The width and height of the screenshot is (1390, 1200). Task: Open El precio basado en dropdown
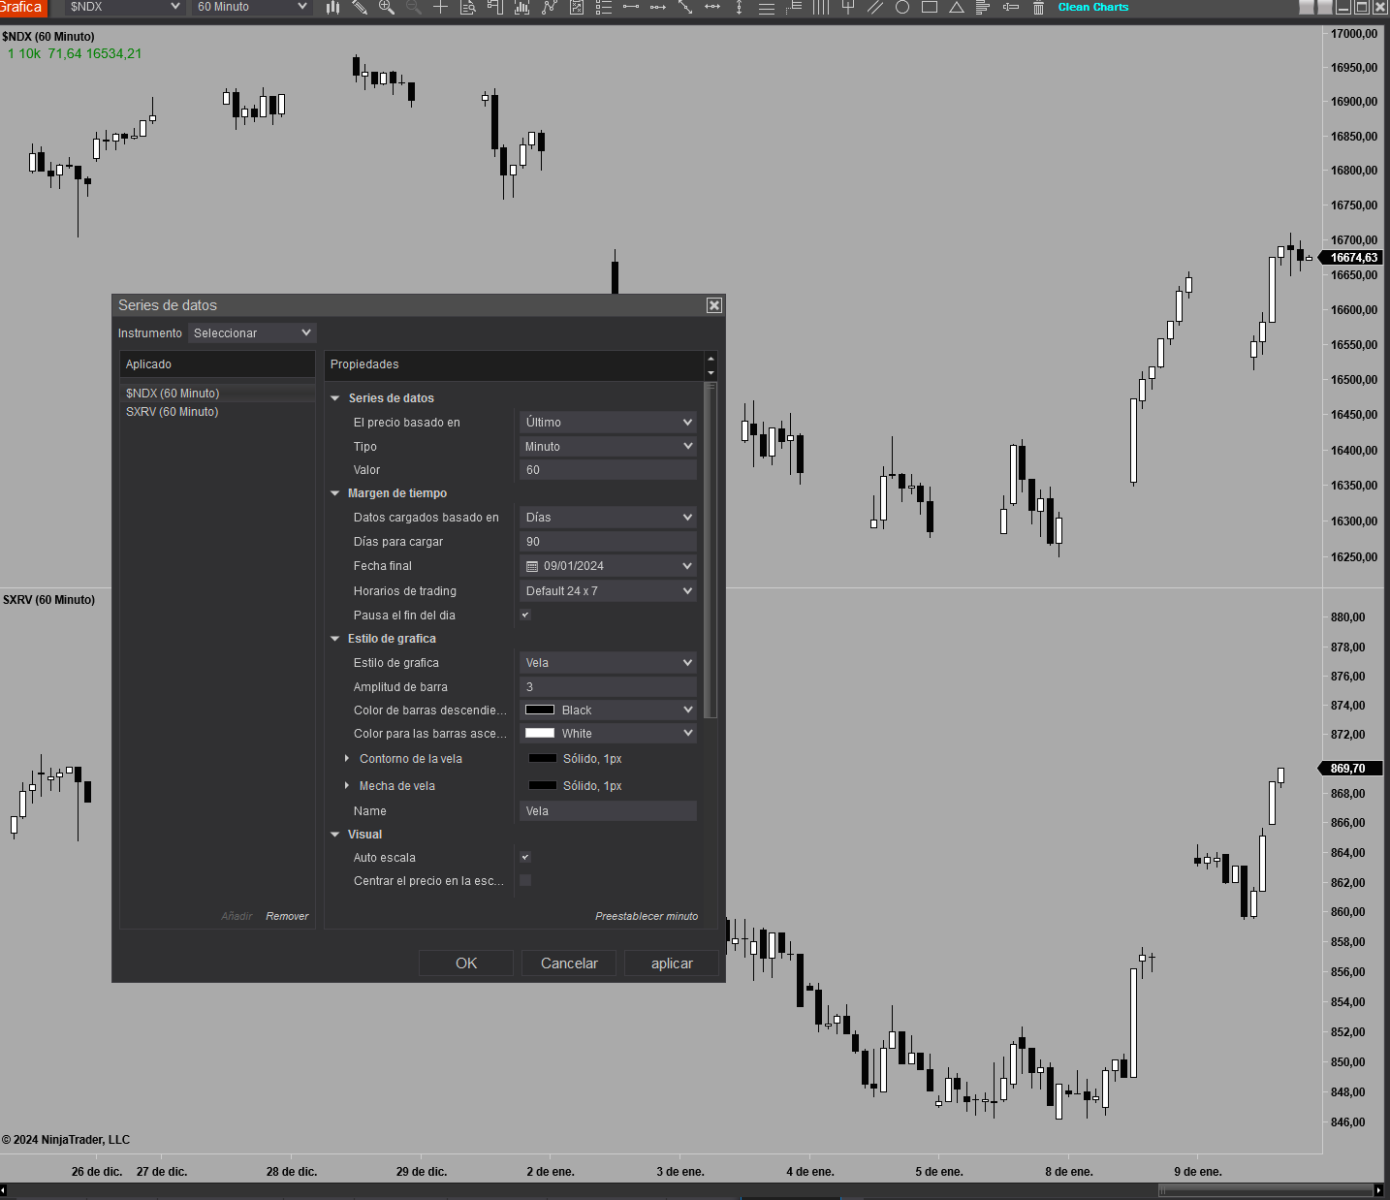[608, 422]
